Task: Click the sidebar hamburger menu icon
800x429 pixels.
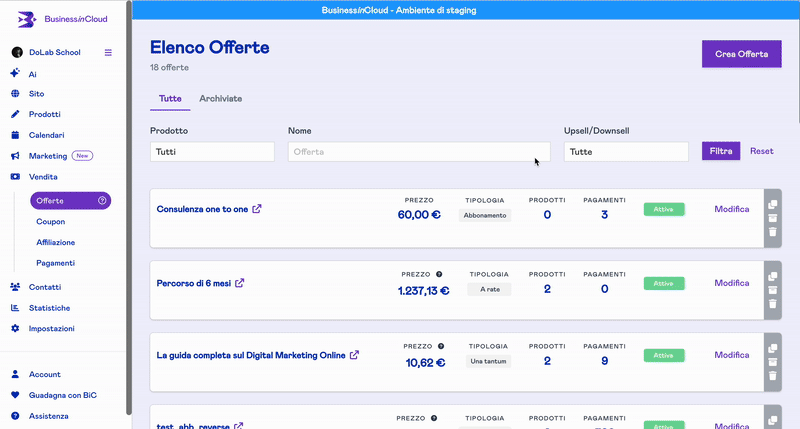Action: coord(108,52)
